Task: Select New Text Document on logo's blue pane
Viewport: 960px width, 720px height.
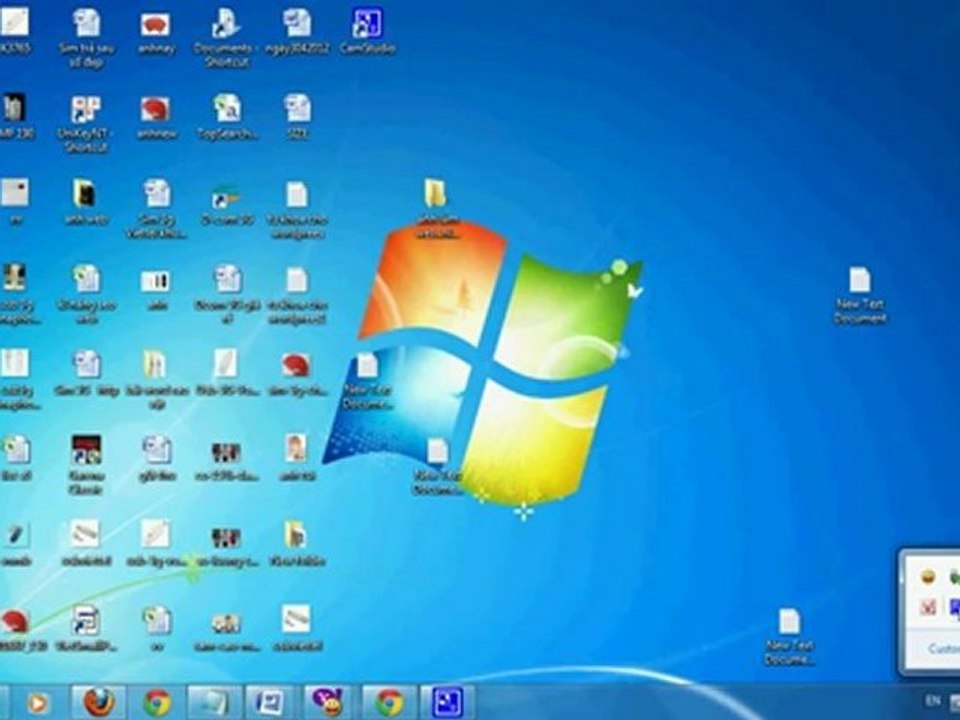Action: (367, 380)
